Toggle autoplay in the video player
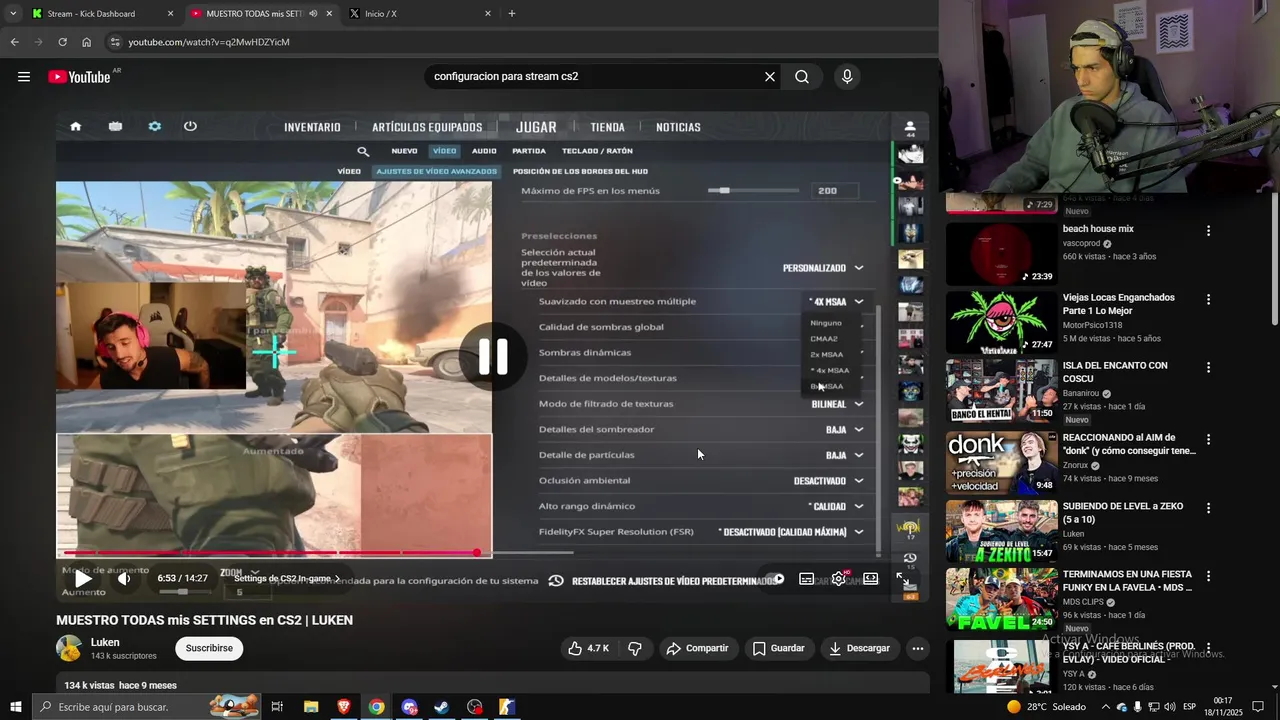Screen dimensions: 1280x720 click(x=774, y=579)
